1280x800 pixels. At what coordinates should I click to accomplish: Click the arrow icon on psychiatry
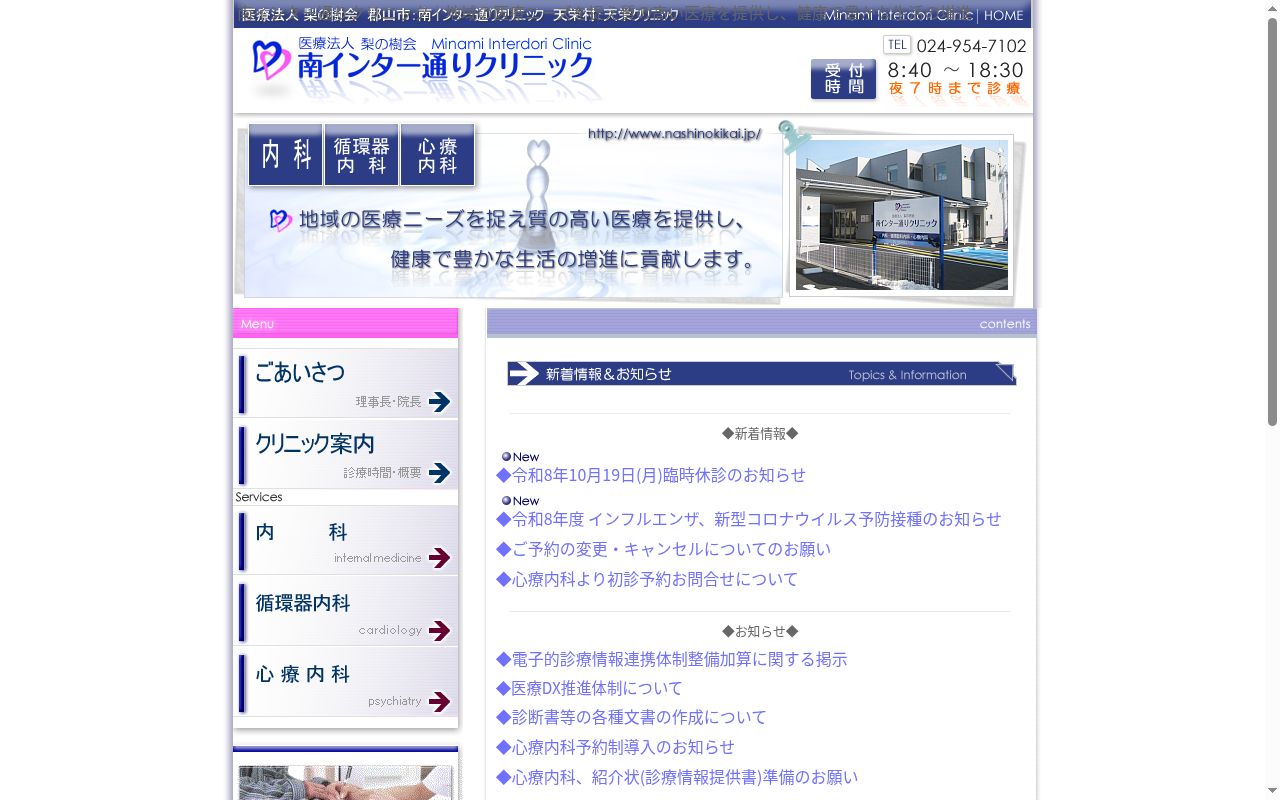click(x=439, y=702)
